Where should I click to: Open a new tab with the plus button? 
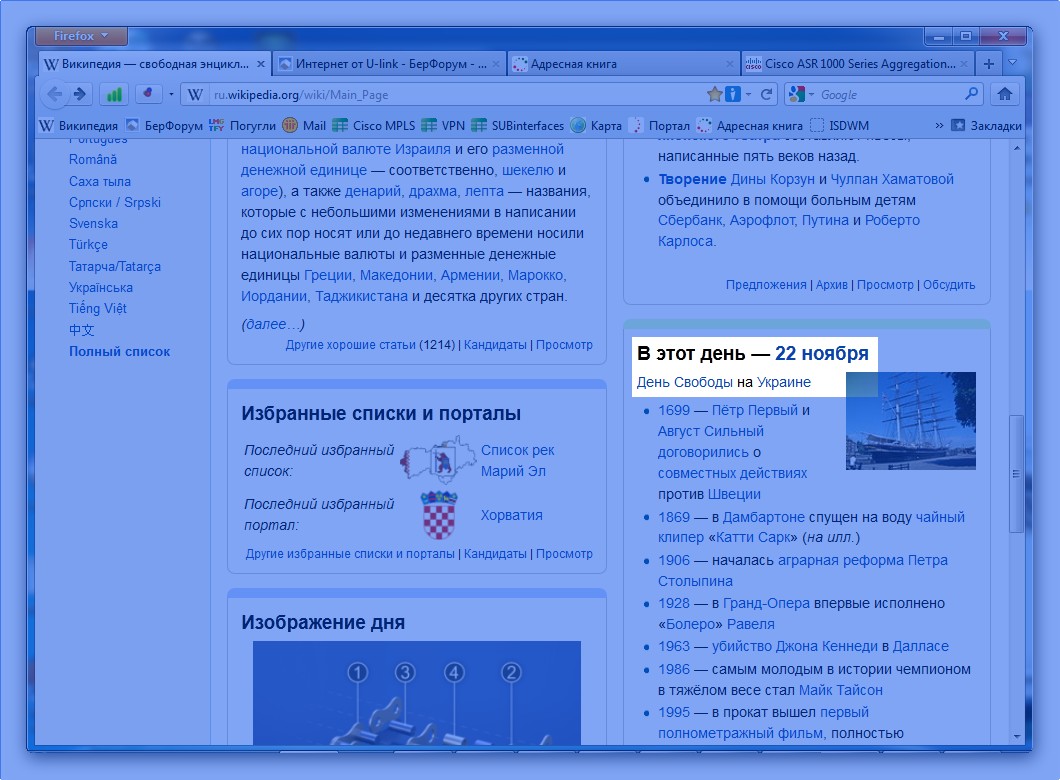[989, 64]
